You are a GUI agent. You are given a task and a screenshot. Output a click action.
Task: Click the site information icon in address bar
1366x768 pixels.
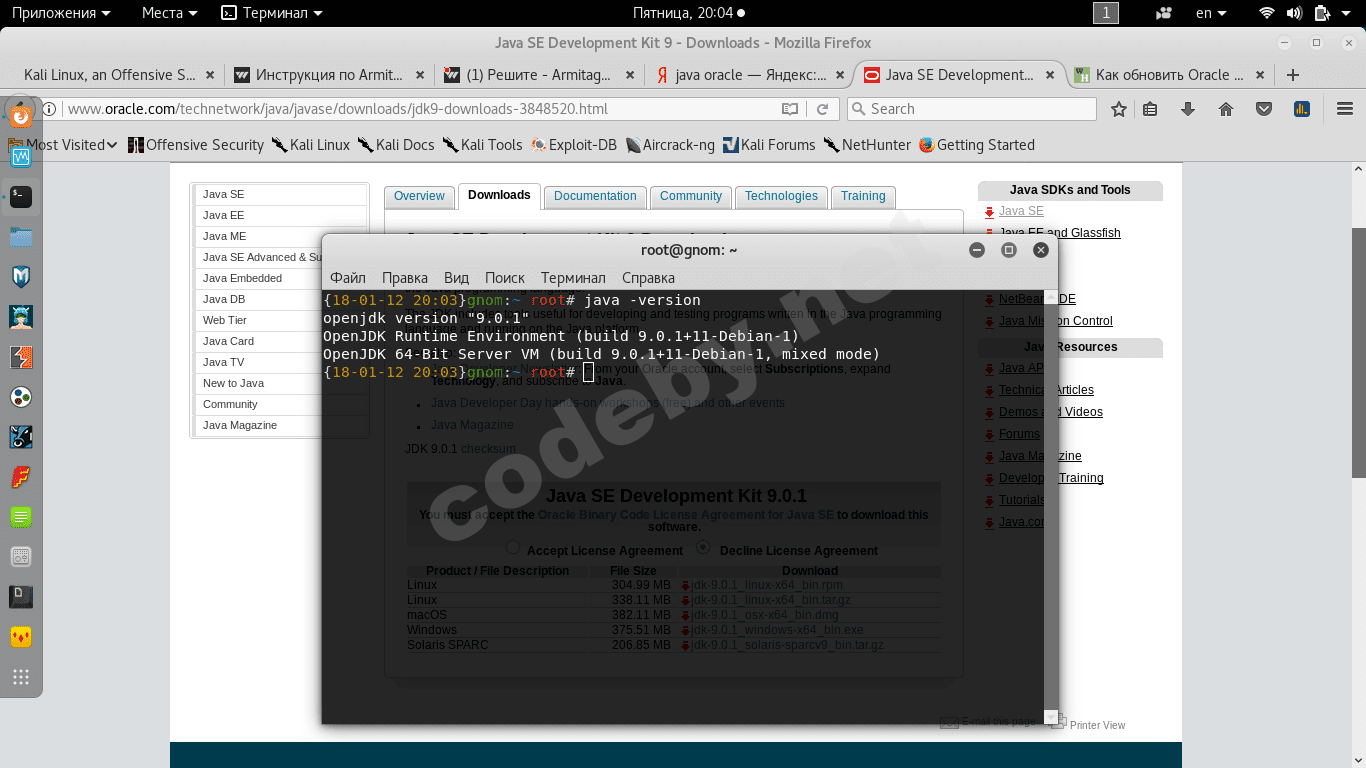[x=48, y=109]
